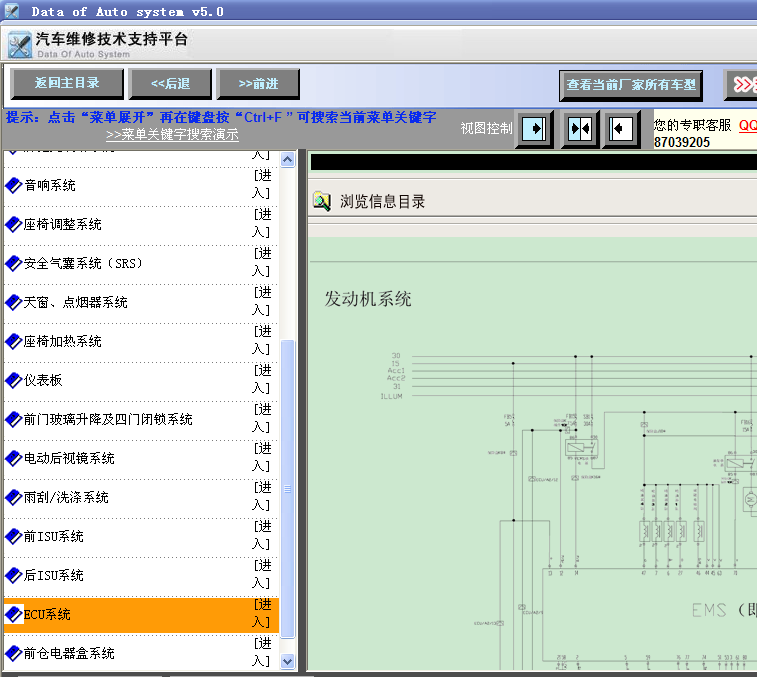Image resolution: width=757 pixels, height=677 pixels.
Task: Enter [进入] for highlighted ECU系统
Action: point(262,614)
